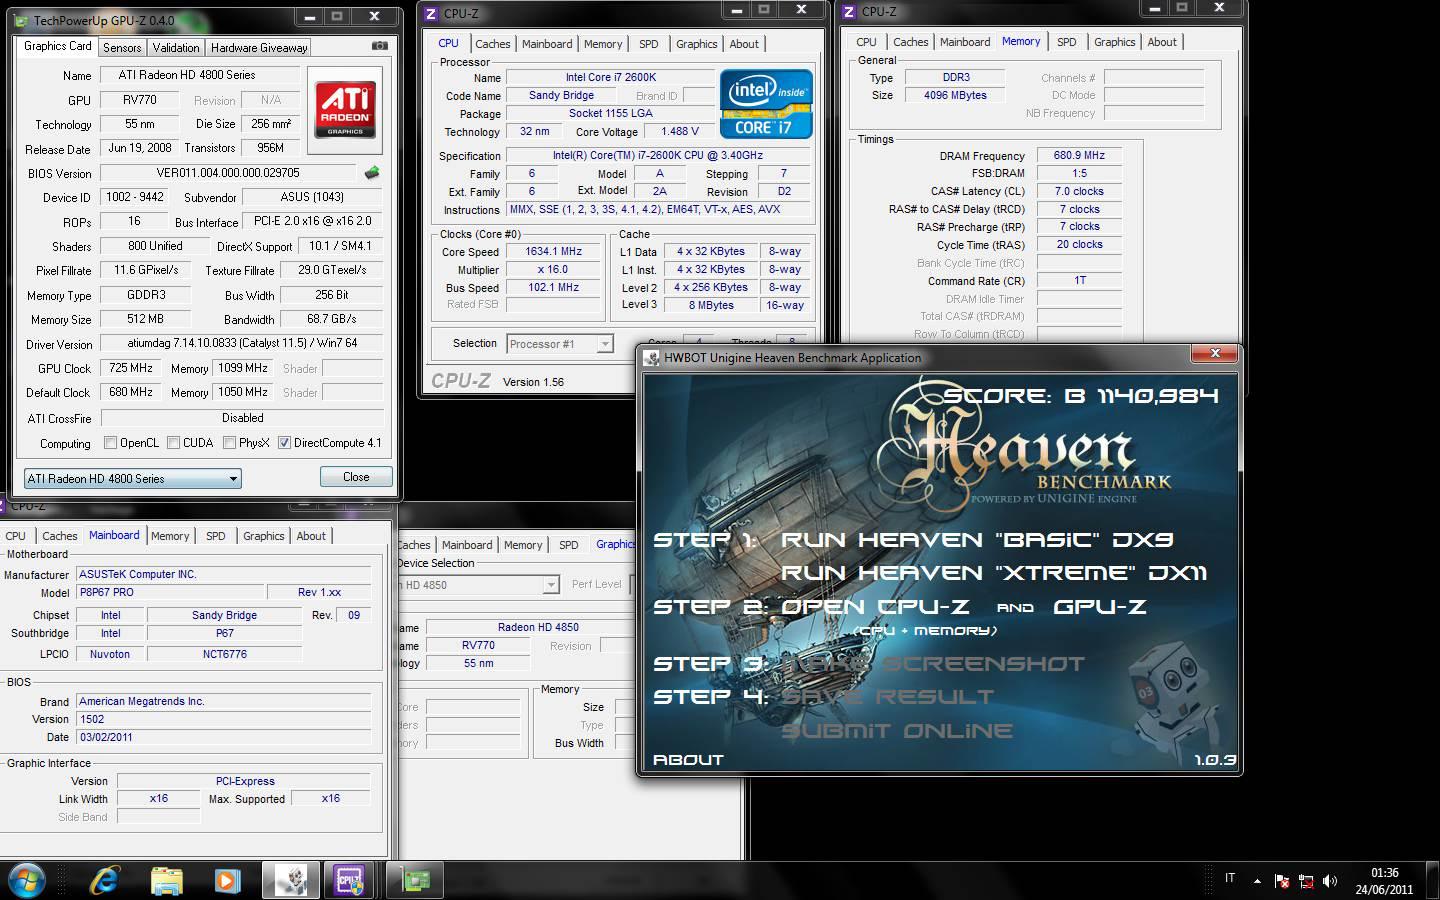This screenshot has height=900, width=1440.
Task: Launch Internet Explorer from taskbar
Action: coord(105,881)
